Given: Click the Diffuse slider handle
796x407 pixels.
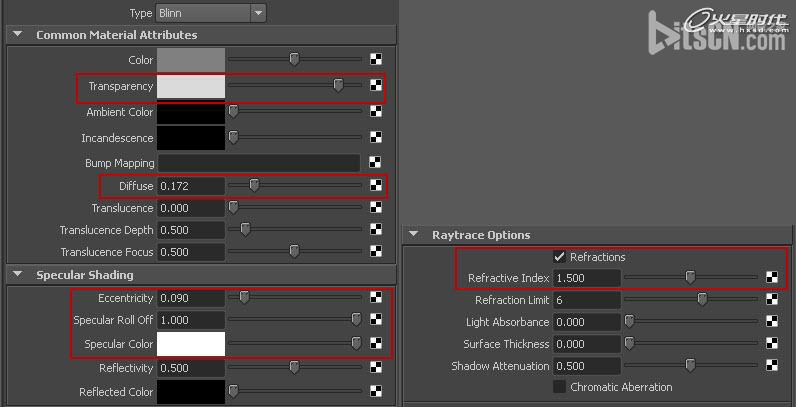Looking at the screenshot, I should click(x=254, y=185).
